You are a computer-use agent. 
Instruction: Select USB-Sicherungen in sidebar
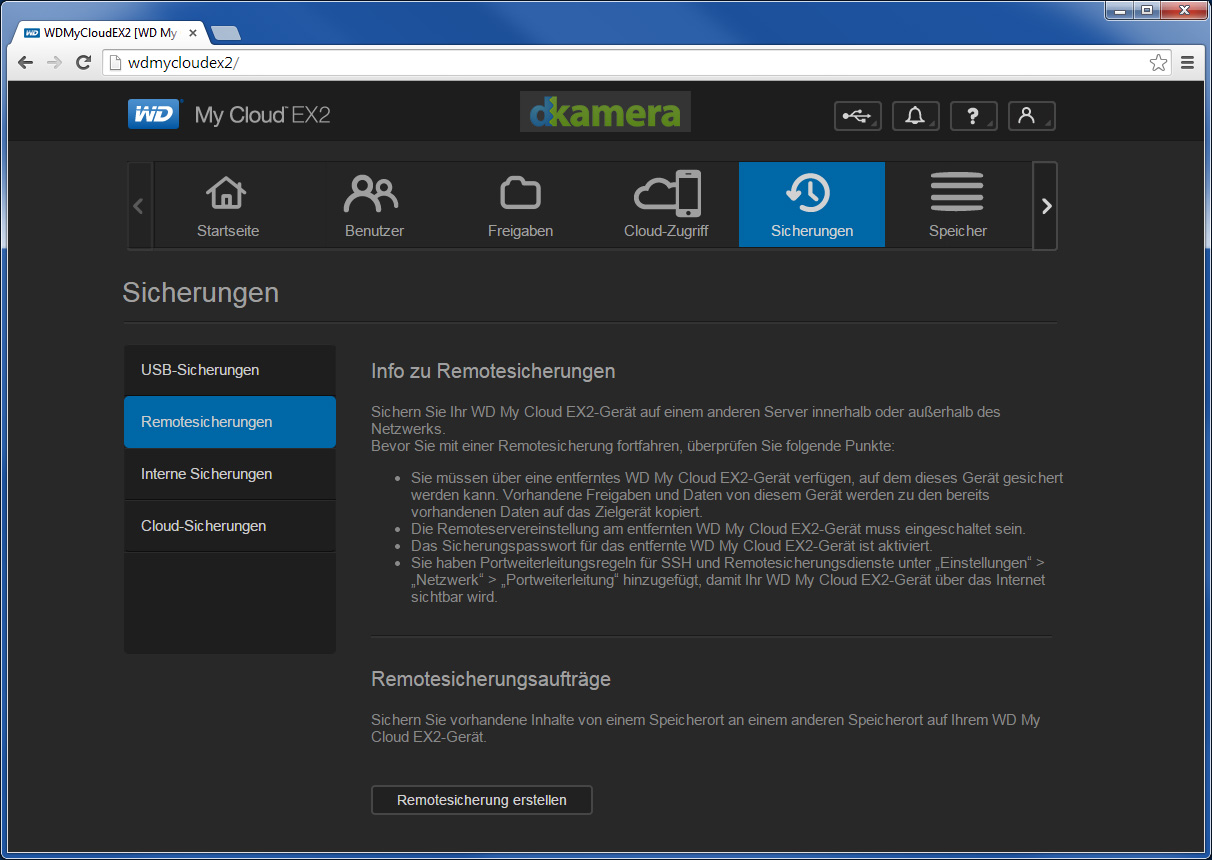(x=230, y=370)
